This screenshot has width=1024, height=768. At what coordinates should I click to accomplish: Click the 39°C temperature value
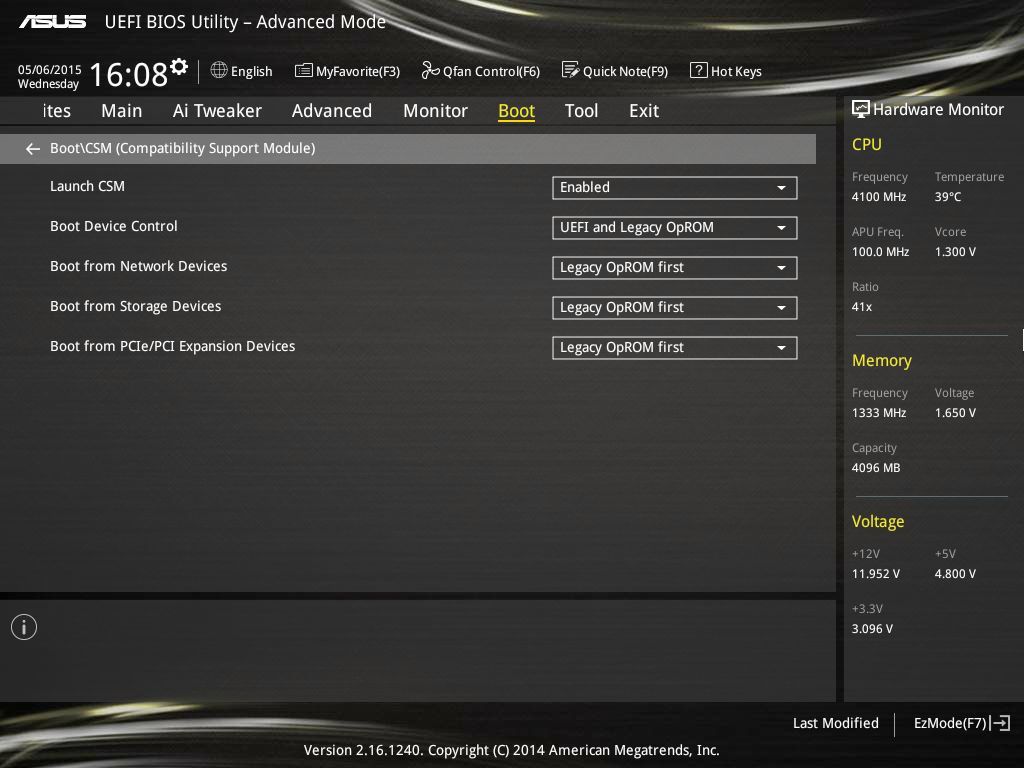(948, 197)
